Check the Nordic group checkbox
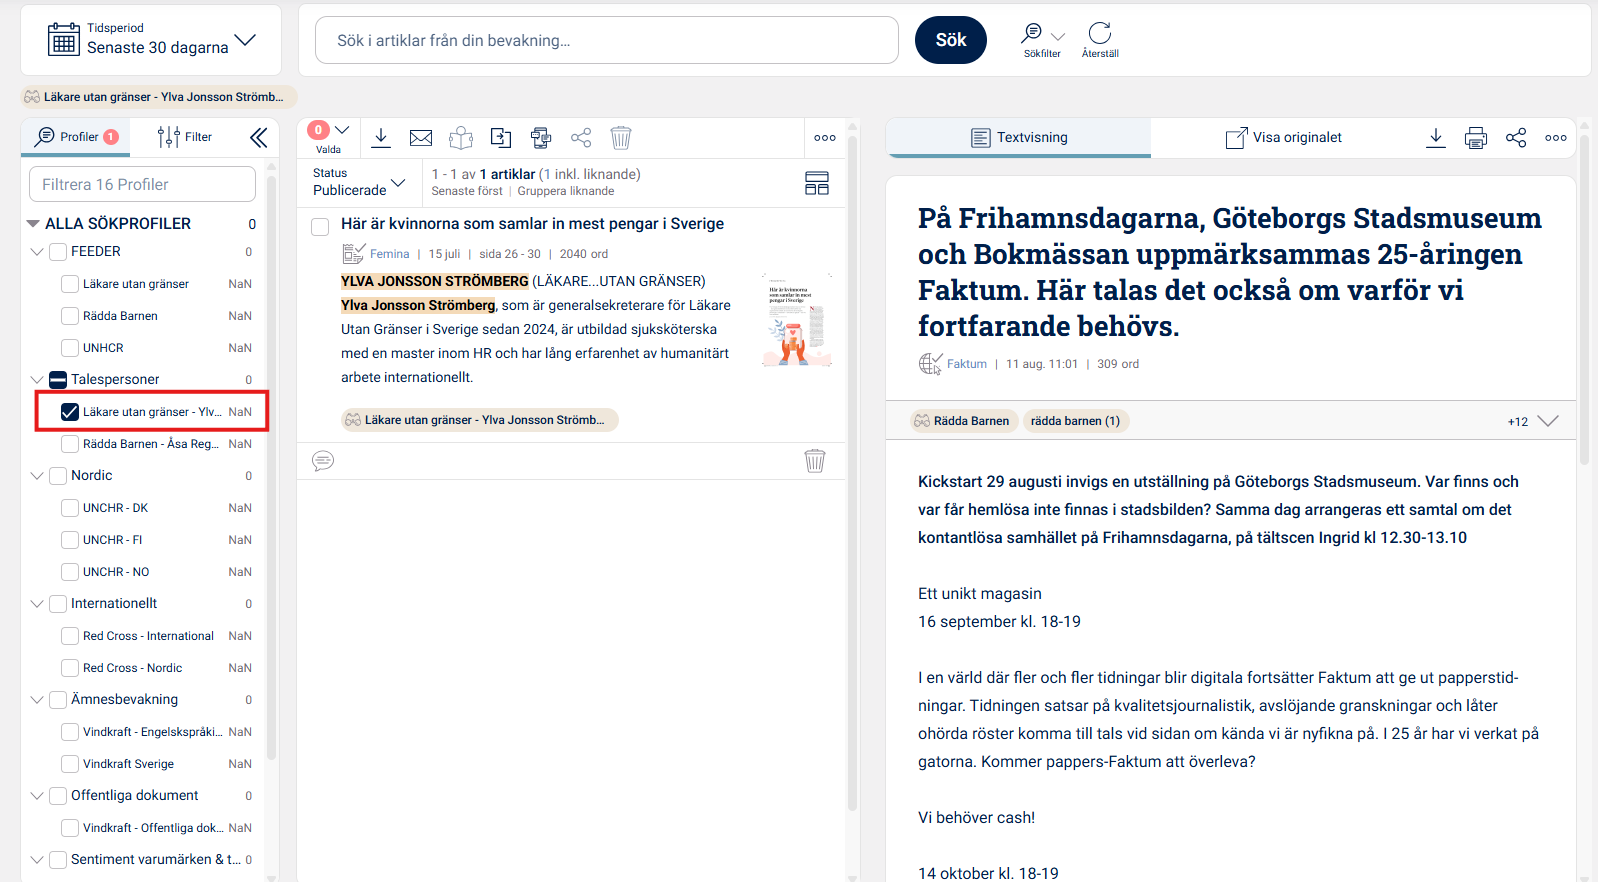Image resolution: width=1598 pixels, height=882 pixels. pos(58,476)
